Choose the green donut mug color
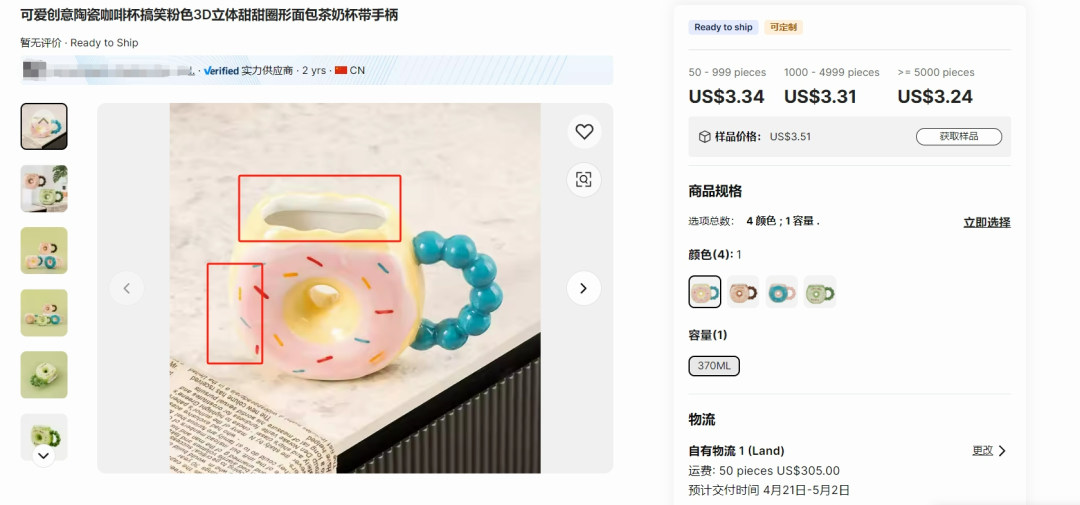Screen dimensions: 1080x505 pos(820,291)
